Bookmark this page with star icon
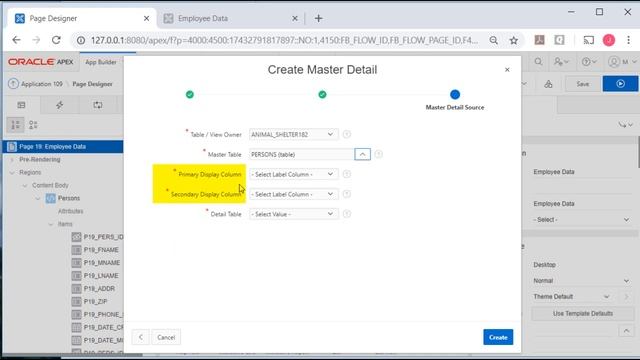Image resolution: width=640 pixels, height=360 pixels. coord(513,40)
